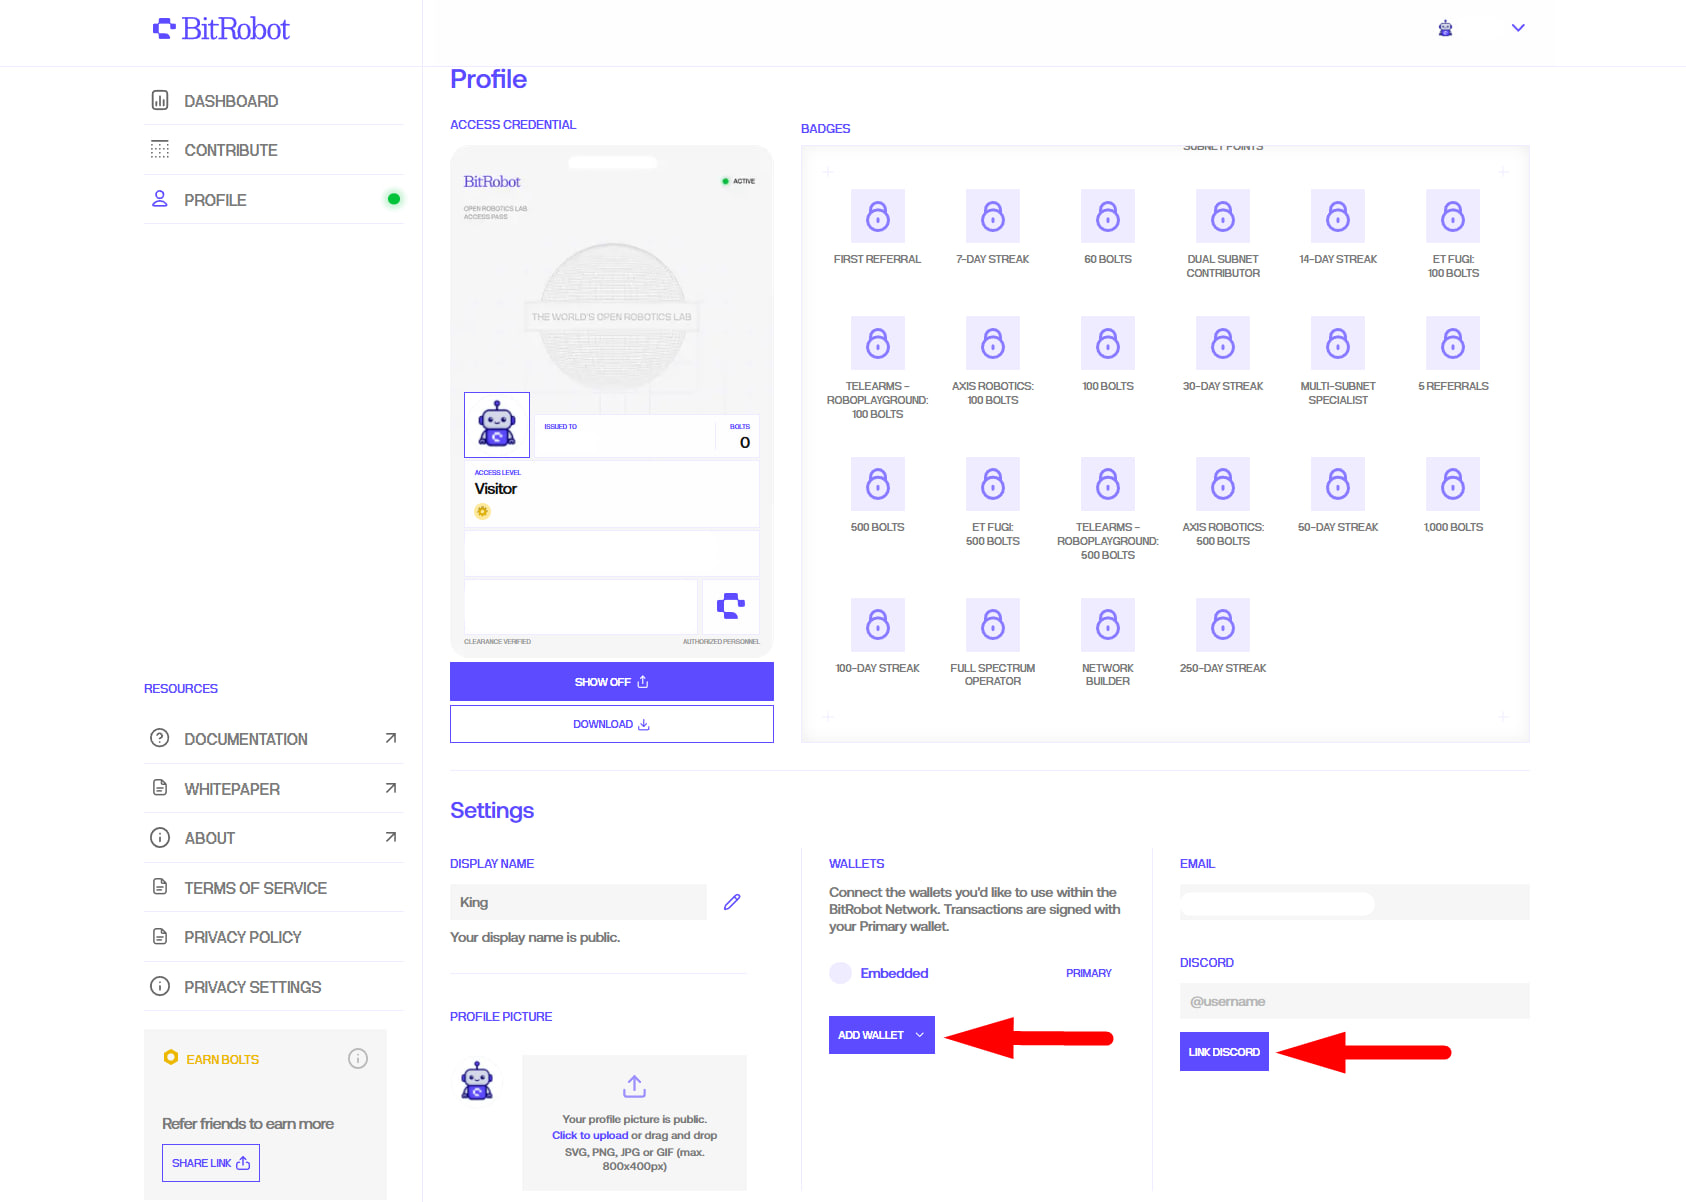This screenshot has width=1686, height=1202.
Task: Click the First Referral badge lock
Action: pyautogui.click(x=877, y=216)
